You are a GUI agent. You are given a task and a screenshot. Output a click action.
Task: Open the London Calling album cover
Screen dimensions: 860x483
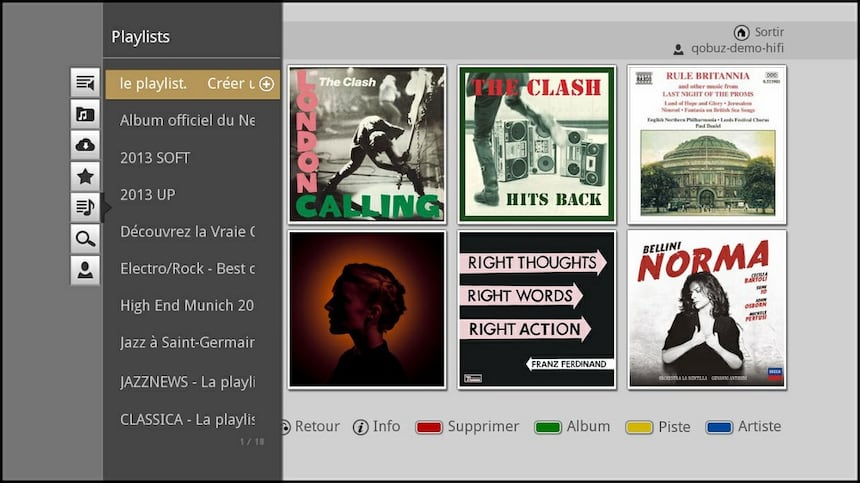click(x=367, y=145)
